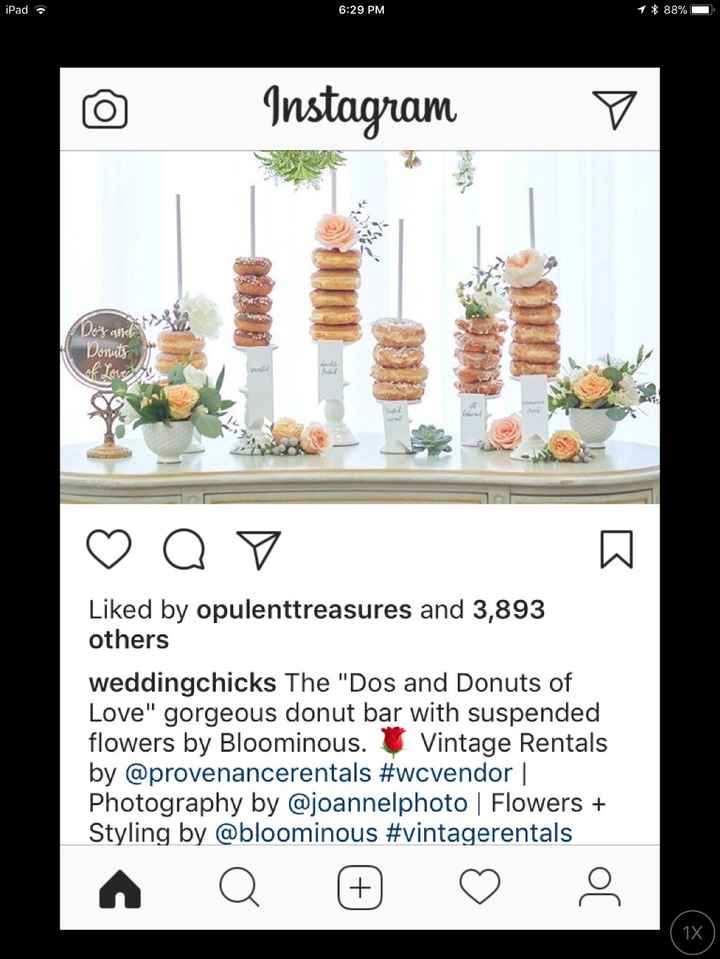Share the post via the send arrow icon

[x=258, y=548]
